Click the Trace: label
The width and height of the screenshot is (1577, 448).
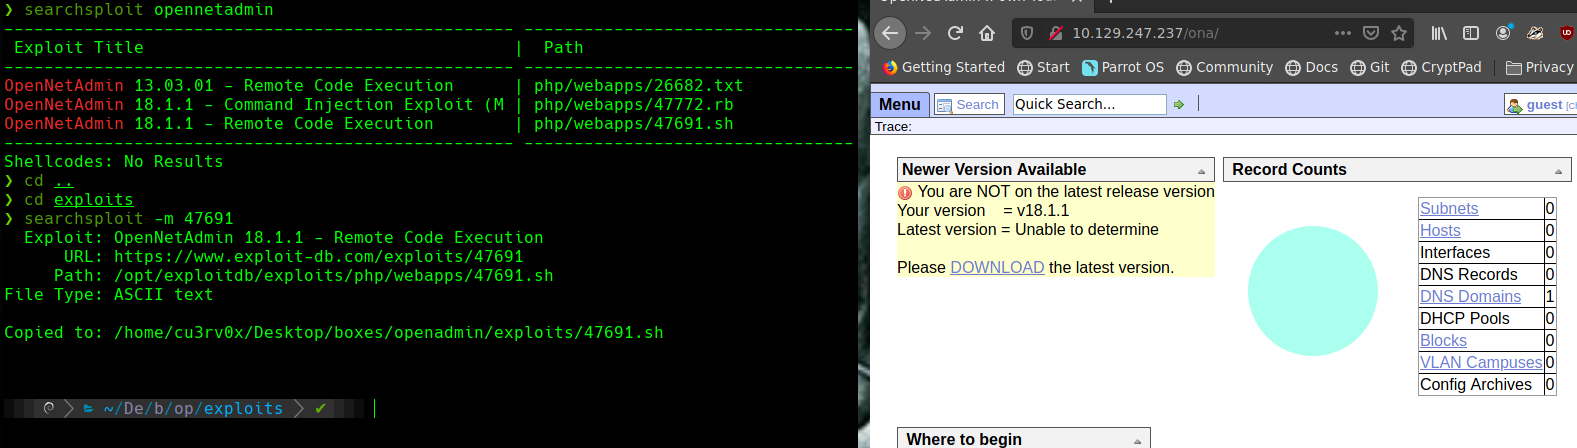click(893, 127)
